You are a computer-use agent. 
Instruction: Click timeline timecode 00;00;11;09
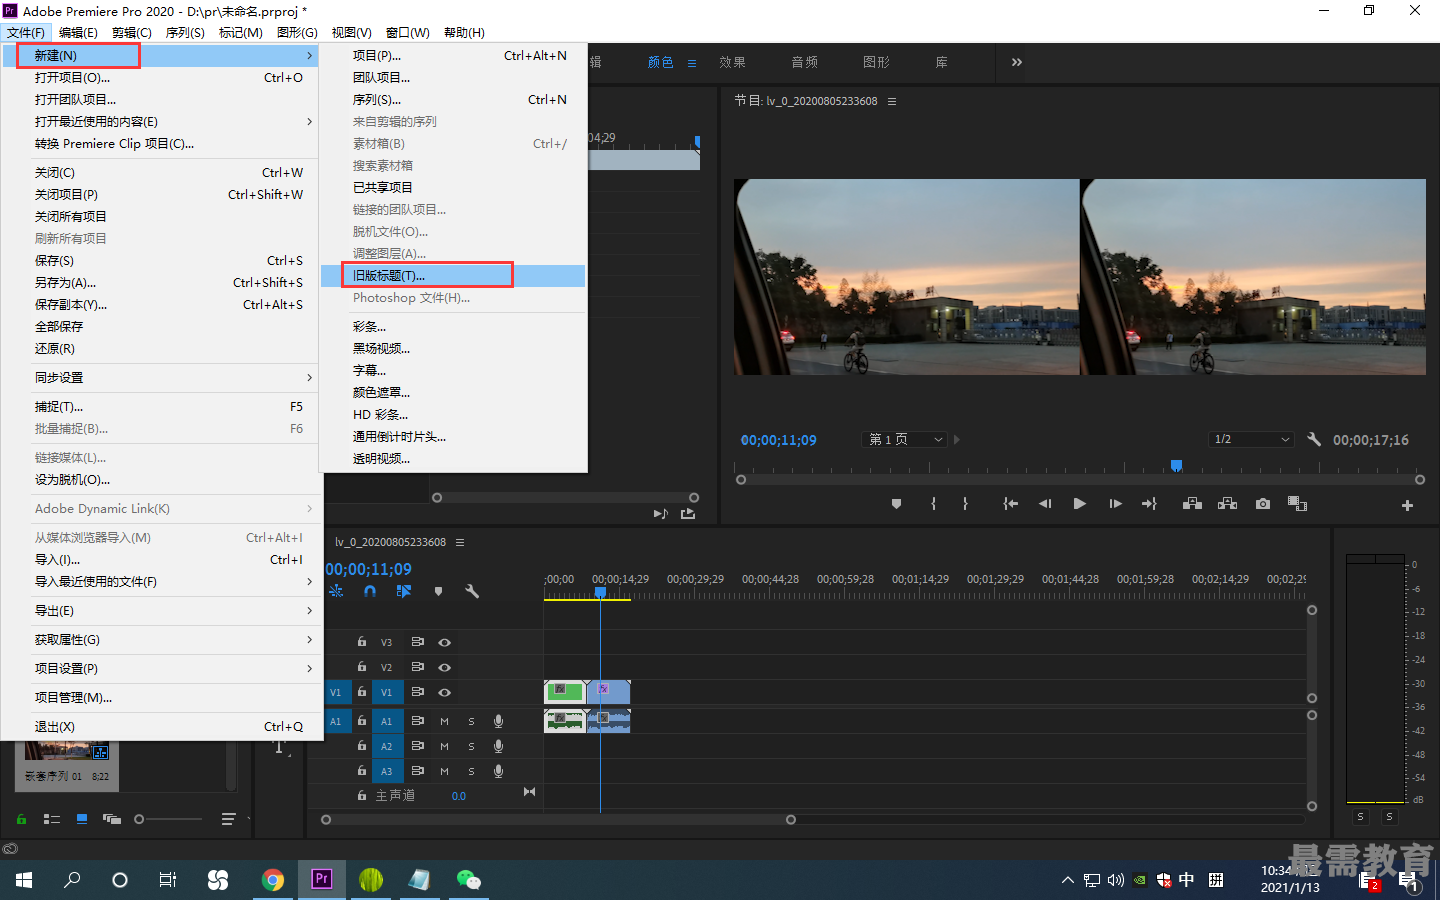coord(368,569)
